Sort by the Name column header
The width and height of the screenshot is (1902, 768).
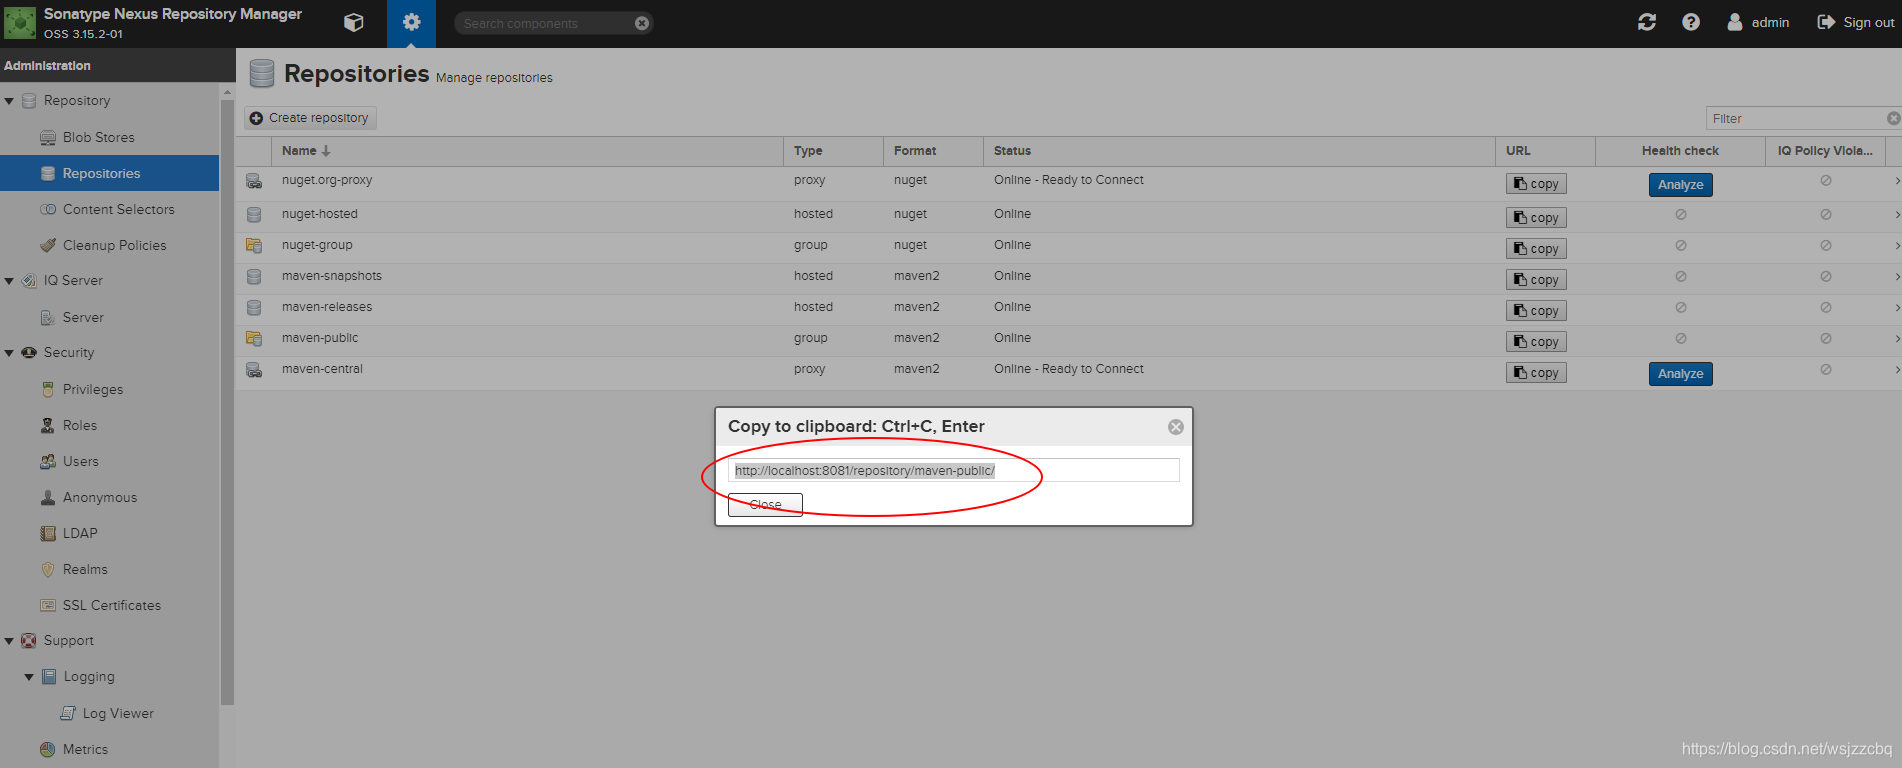pos(527,151)
